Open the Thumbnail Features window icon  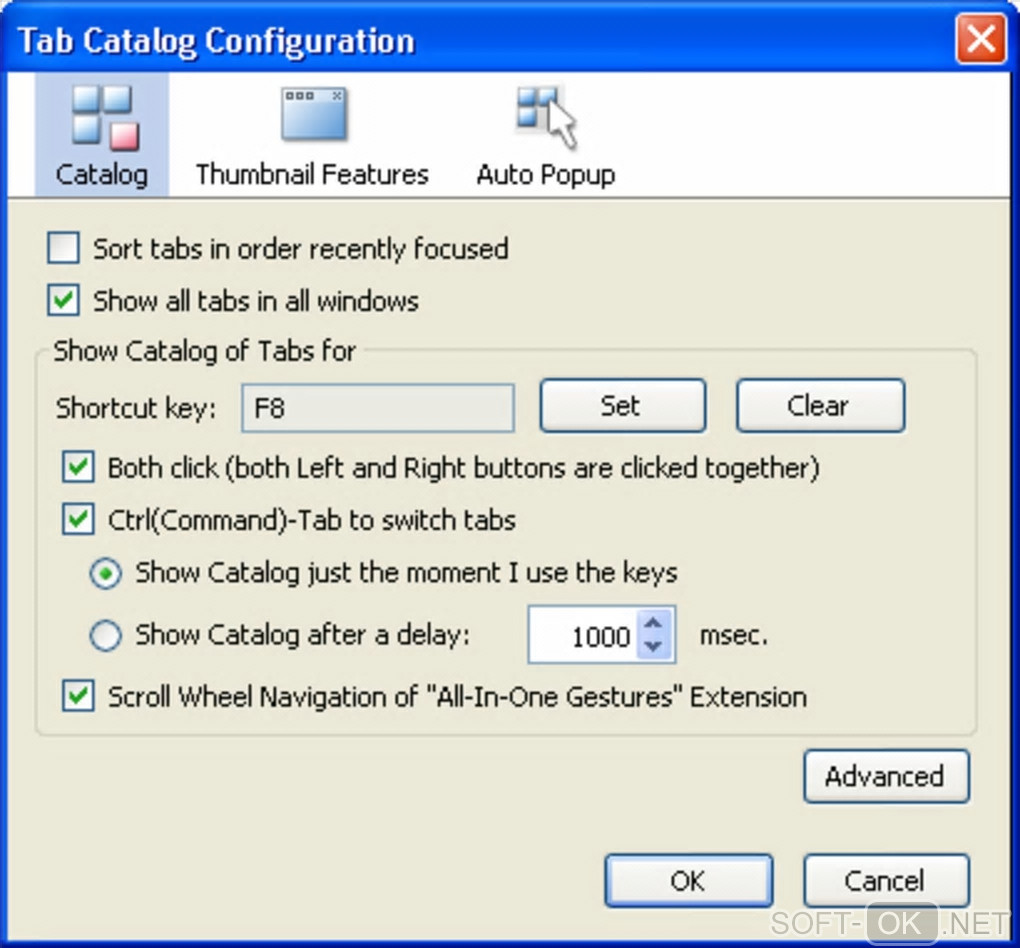[313, 115]
